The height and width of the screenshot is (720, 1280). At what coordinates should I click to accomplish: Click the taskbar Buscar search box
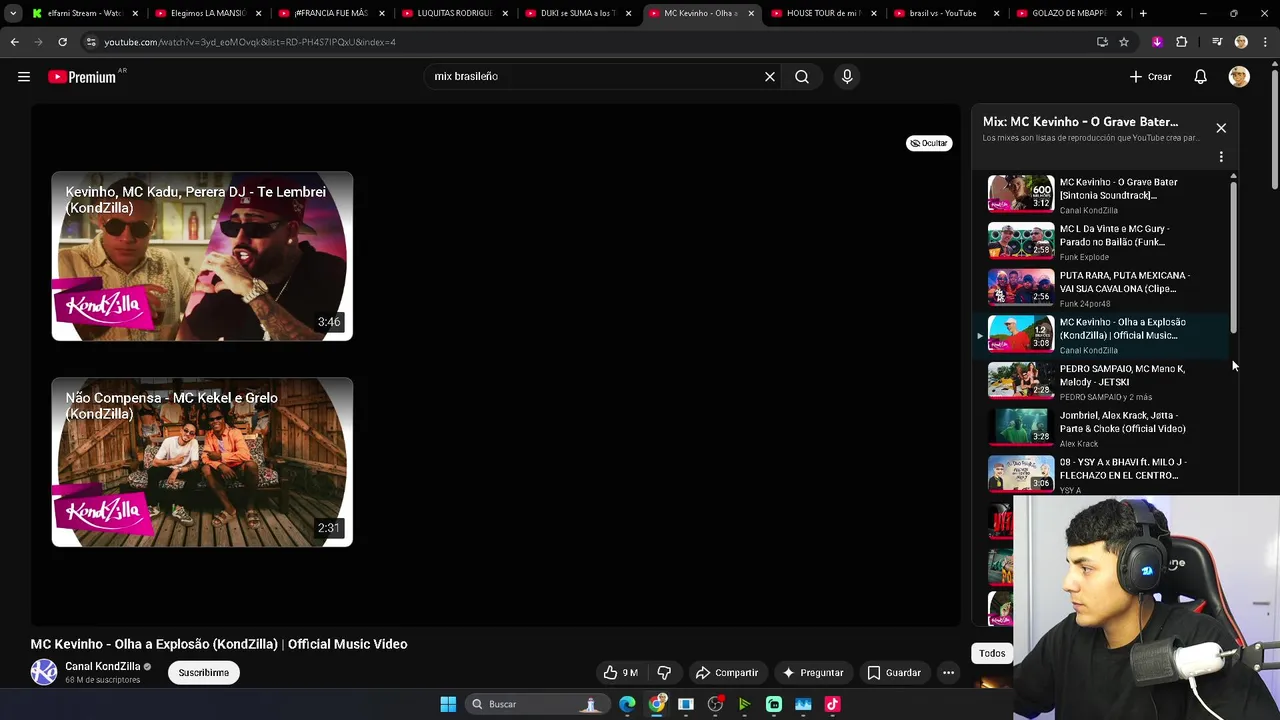coord(536,704)
